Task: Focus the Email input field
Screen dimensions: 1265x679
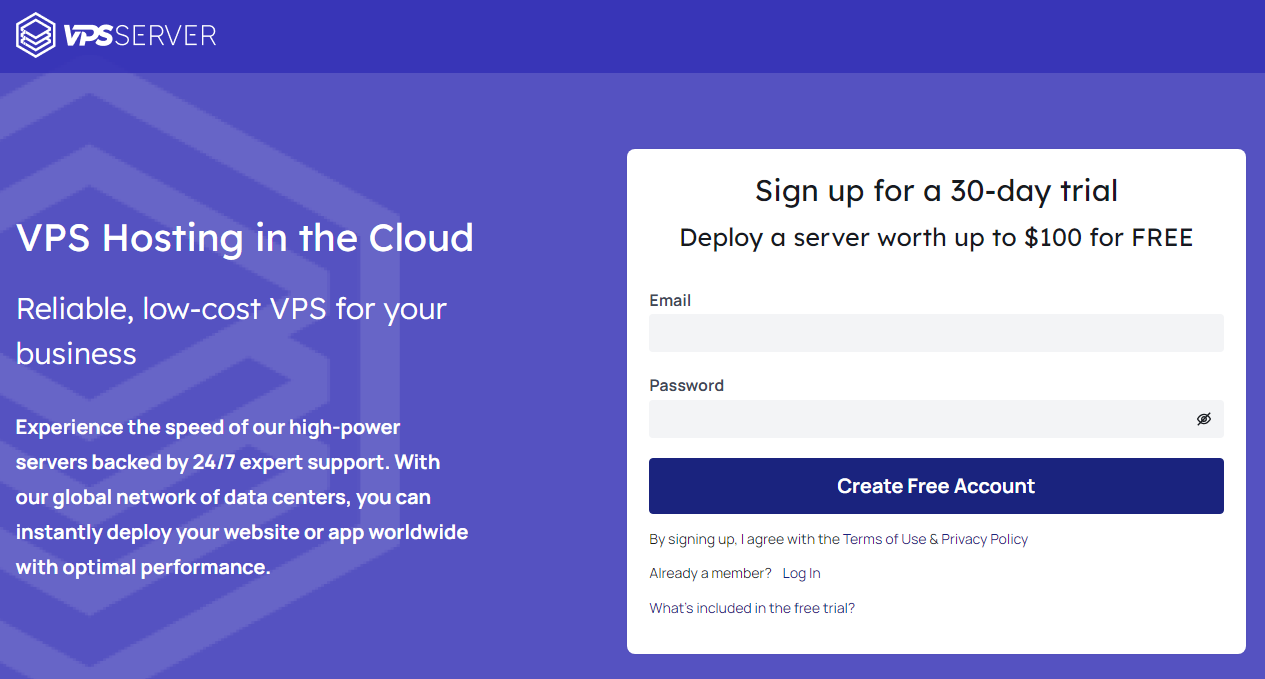Action: tap(935, 333)
